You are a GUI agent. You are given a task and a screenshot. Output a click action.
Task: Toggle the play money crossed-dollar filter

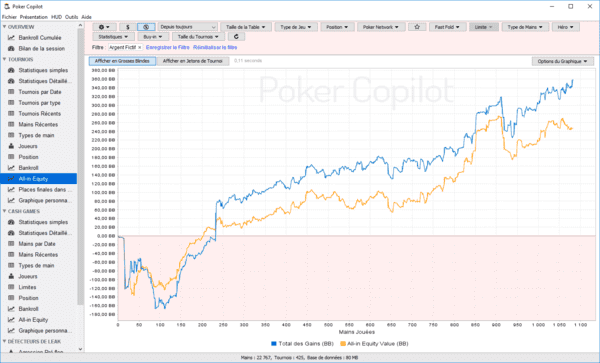(146, 27)
